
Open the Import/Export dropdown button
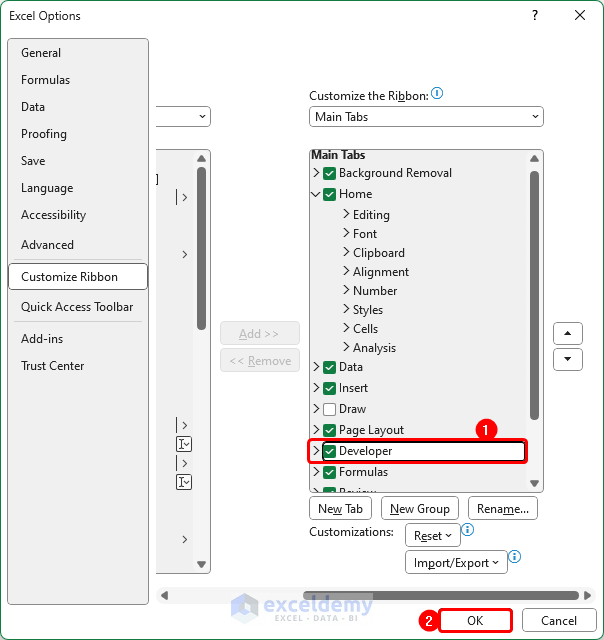pyautogui.click(x=456, y=562)
